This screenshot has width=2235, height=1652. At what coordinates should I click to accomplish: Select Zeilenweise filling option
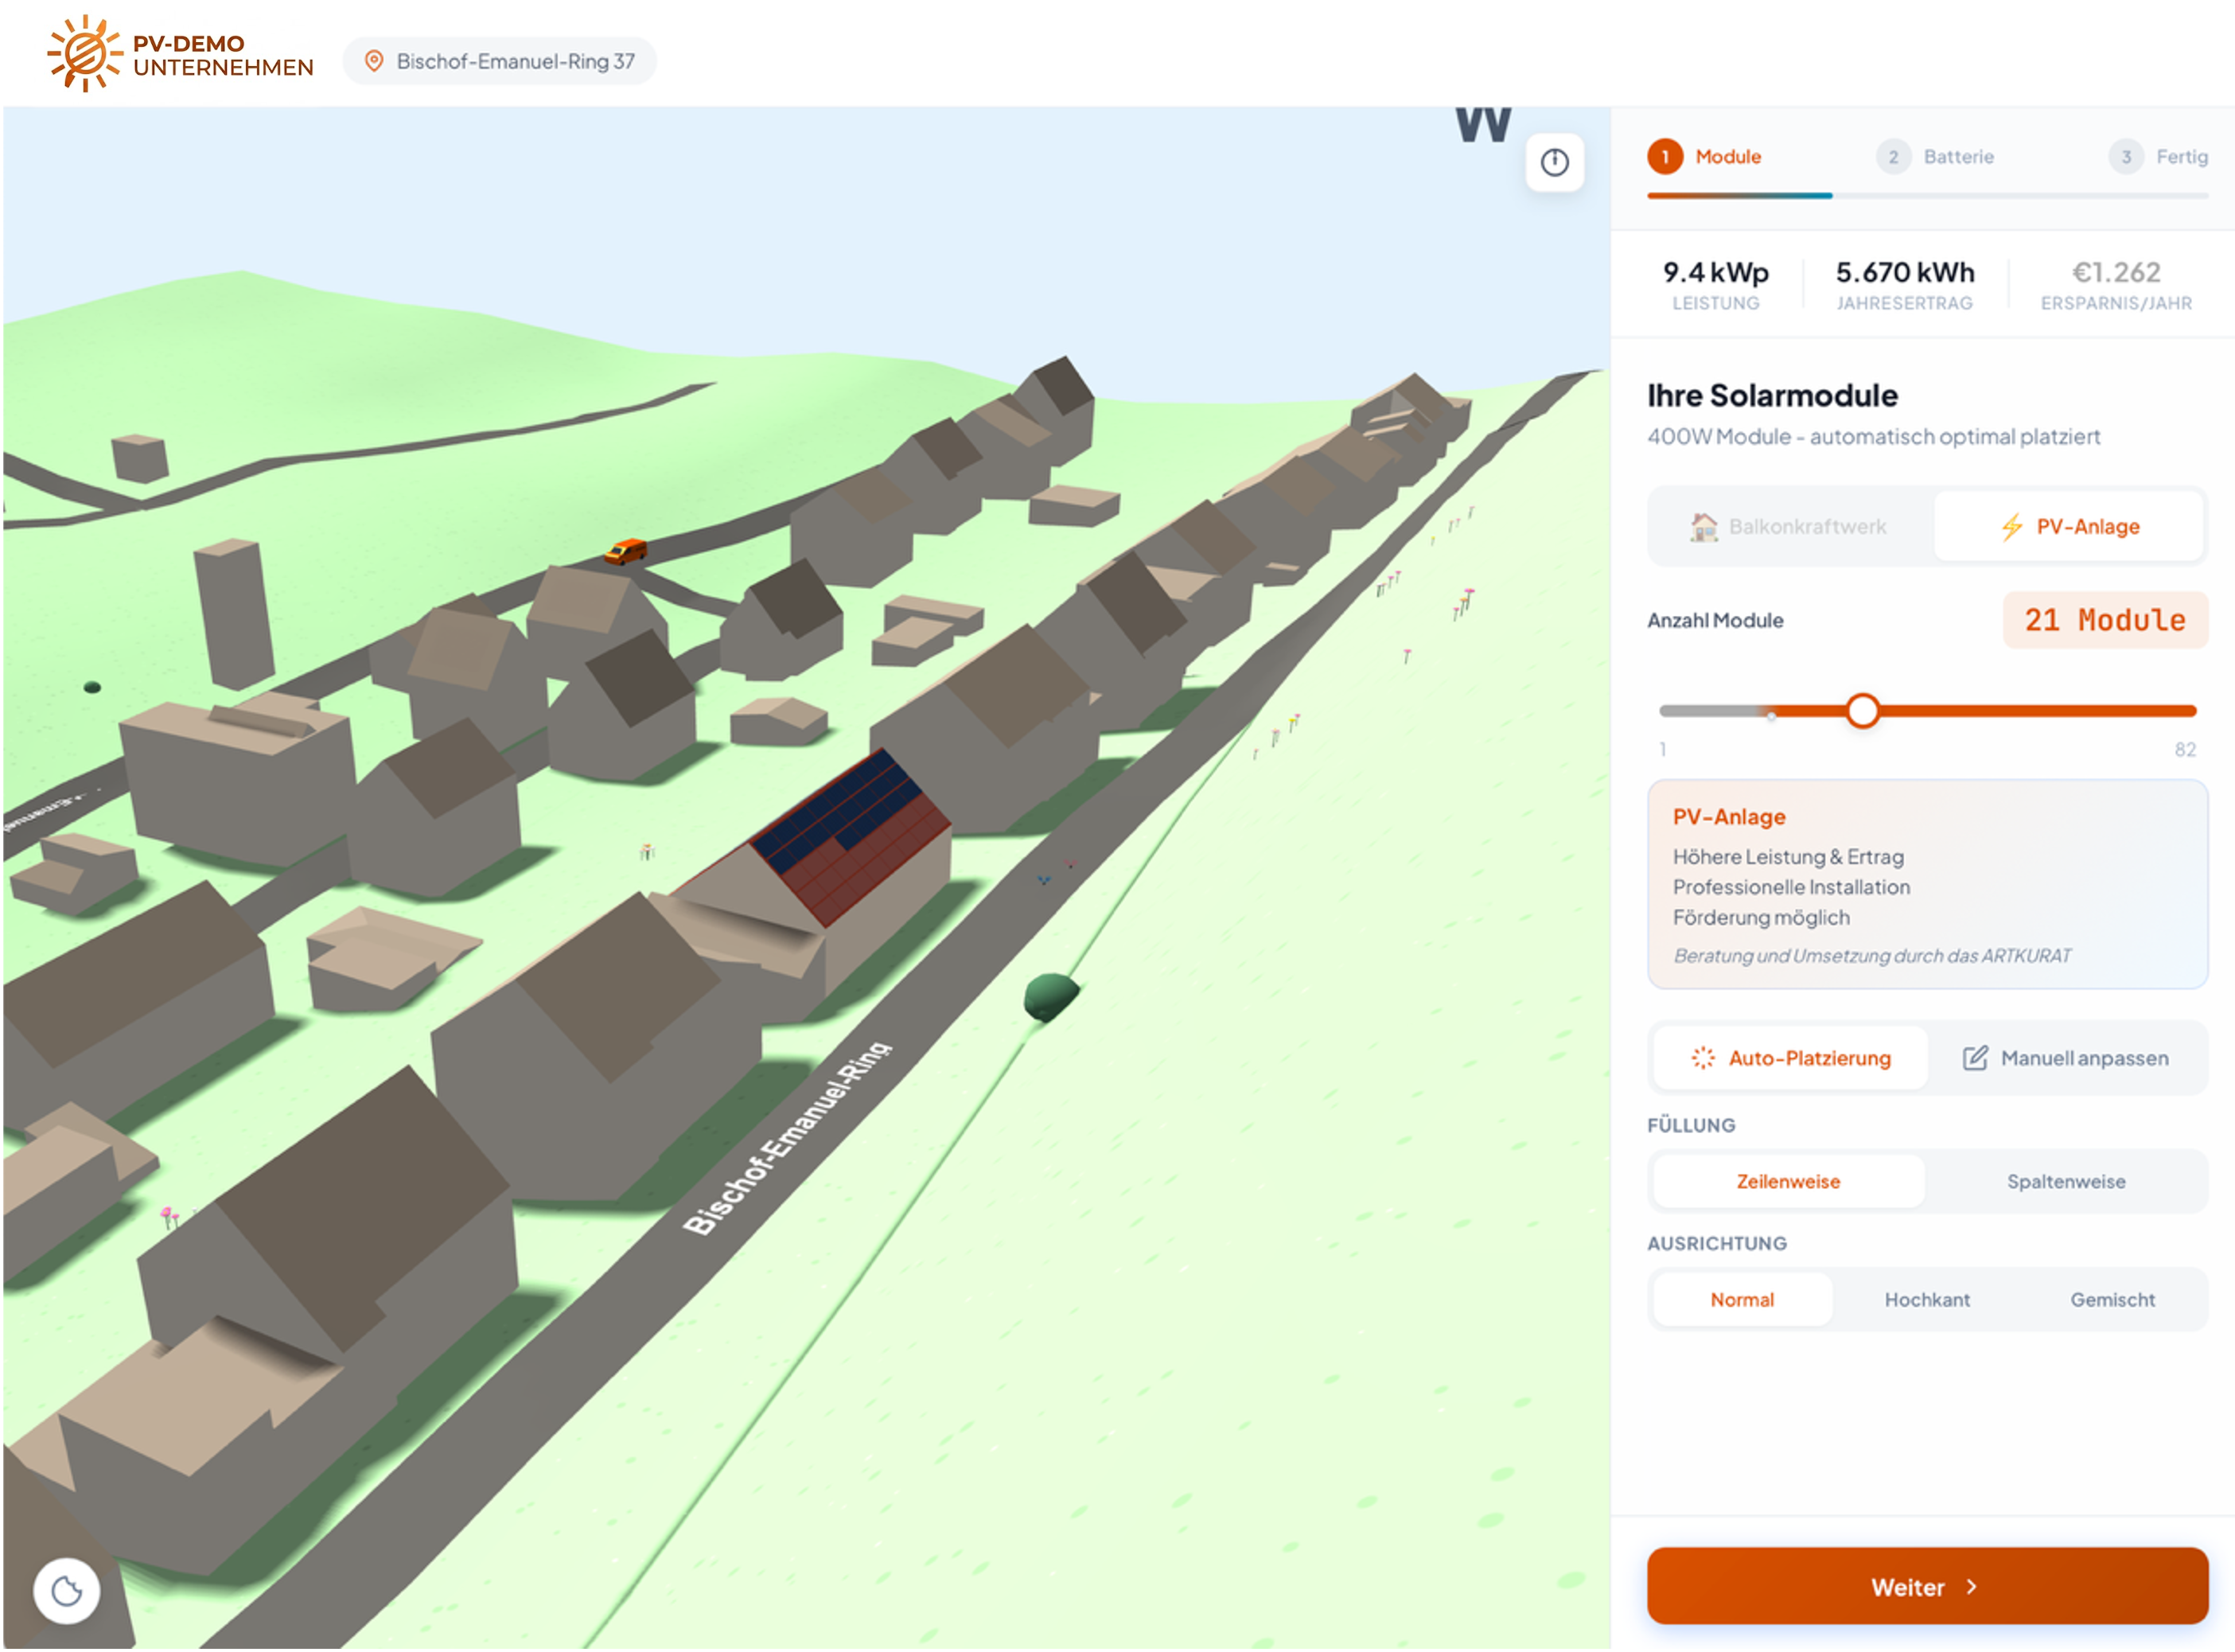point(1788,1181)
